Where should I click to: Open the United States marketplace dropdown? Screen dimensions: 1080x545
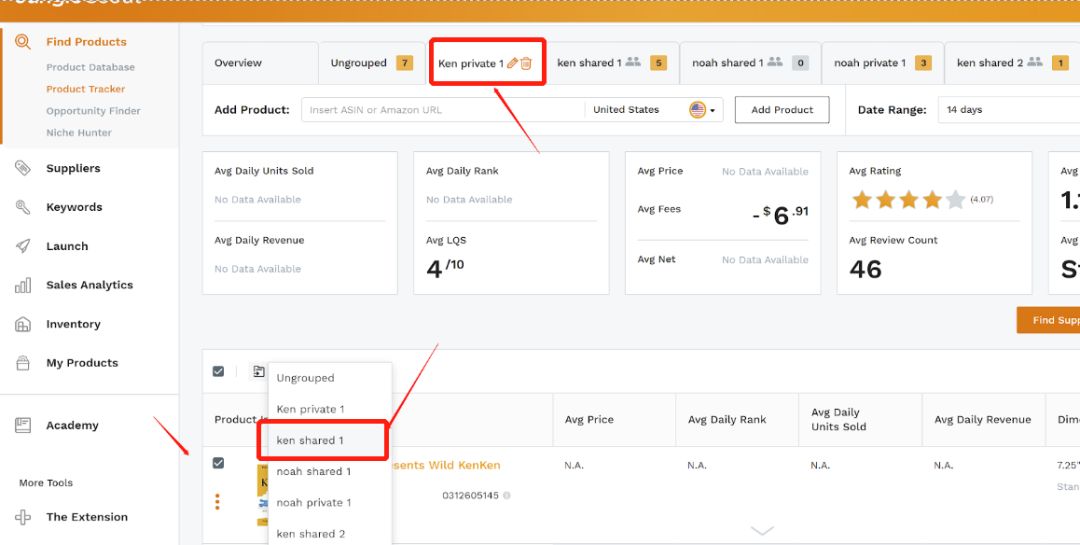654,110
